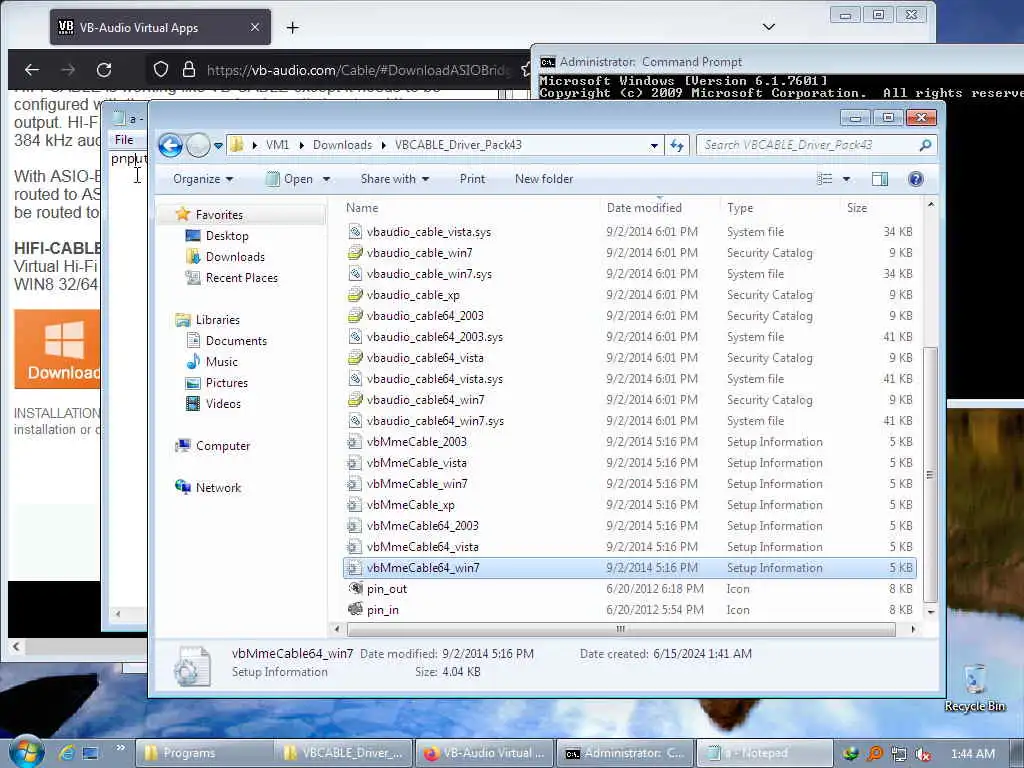Open Recent Places in the navigation pane

(242, 278)
